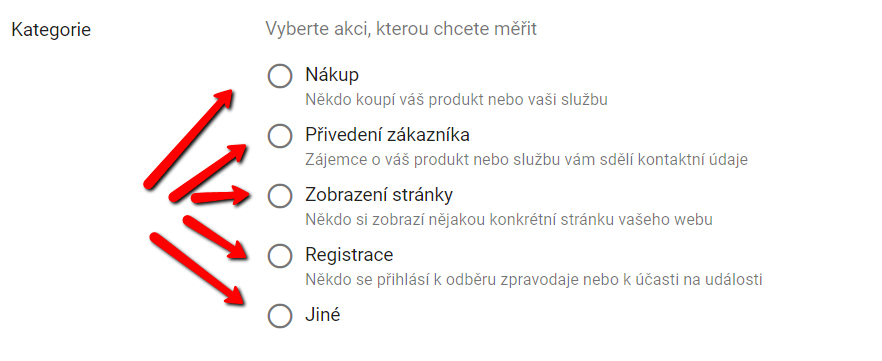Select the Jiné radio option
Image resolution: width=882 pixels, height=361 pixels.
280,316
